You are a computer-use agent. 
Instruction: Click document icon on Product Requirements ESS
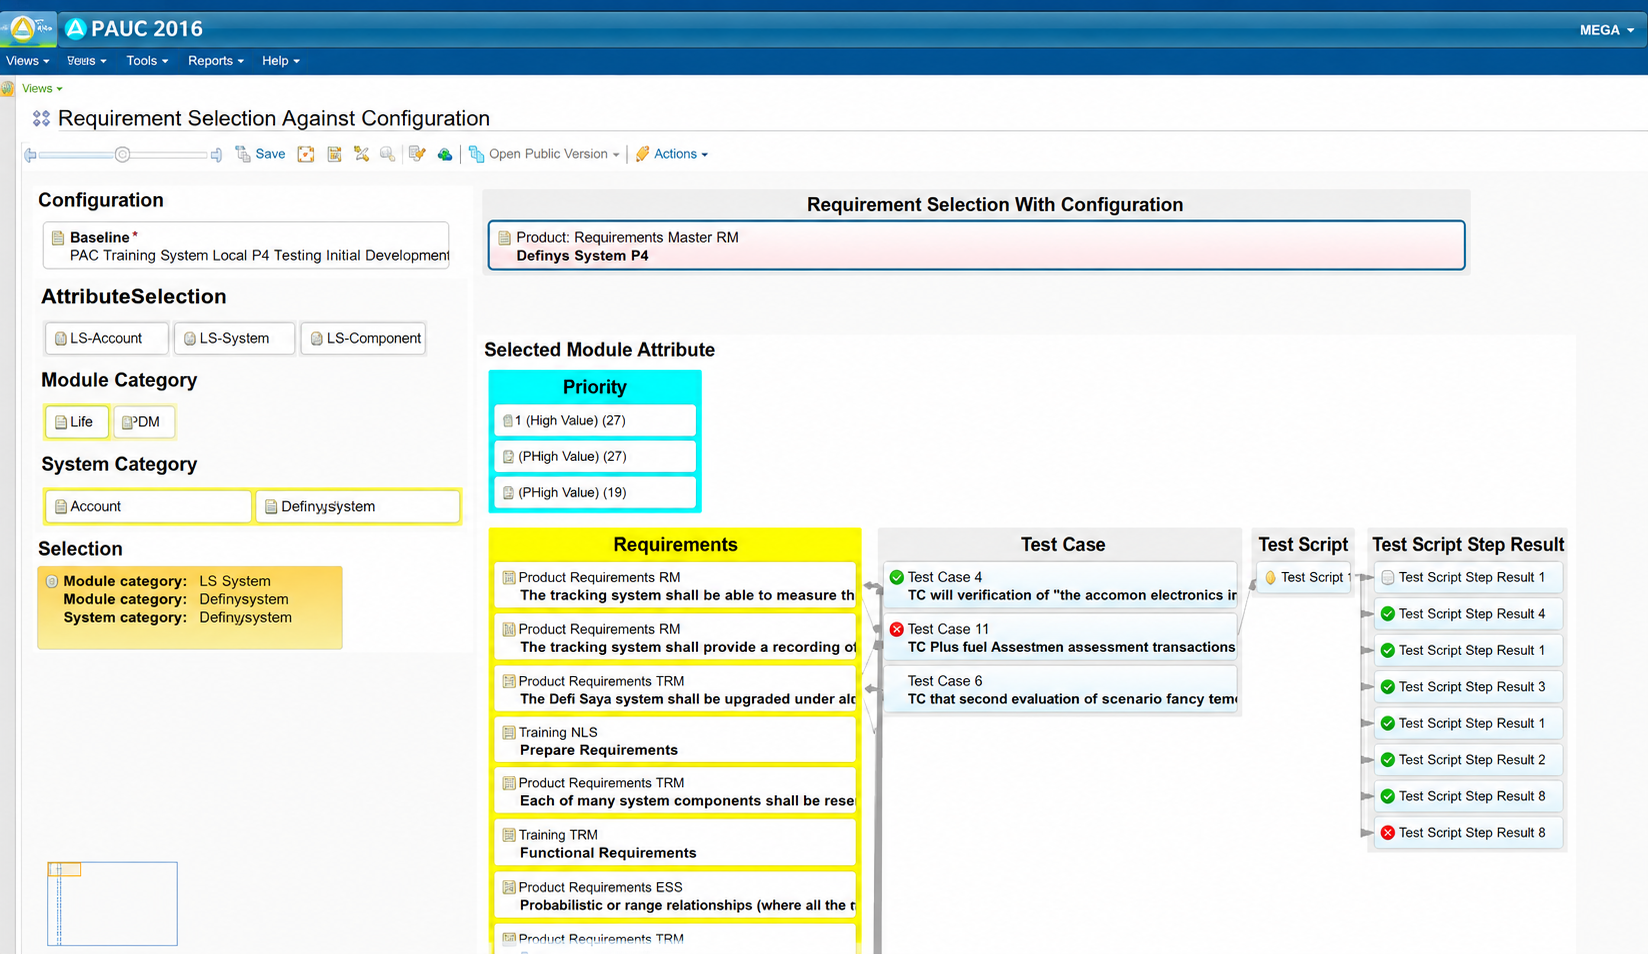tap(509, 887)
